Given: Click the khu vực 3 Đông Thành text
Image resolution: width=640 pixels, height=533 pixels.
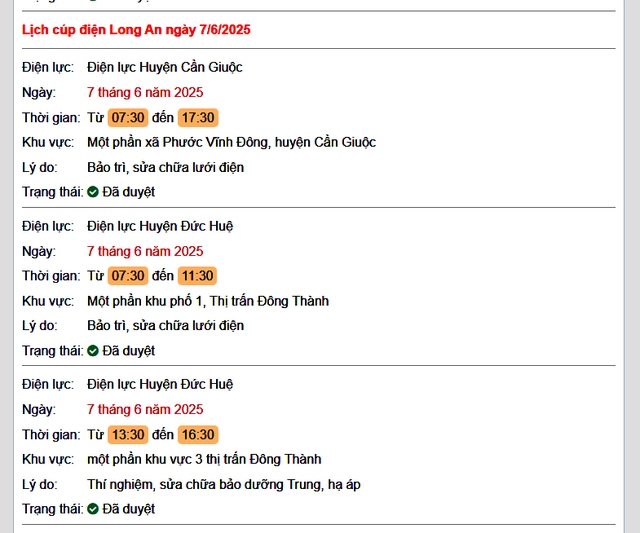Looking at the screenshot, I should point(204,460).
